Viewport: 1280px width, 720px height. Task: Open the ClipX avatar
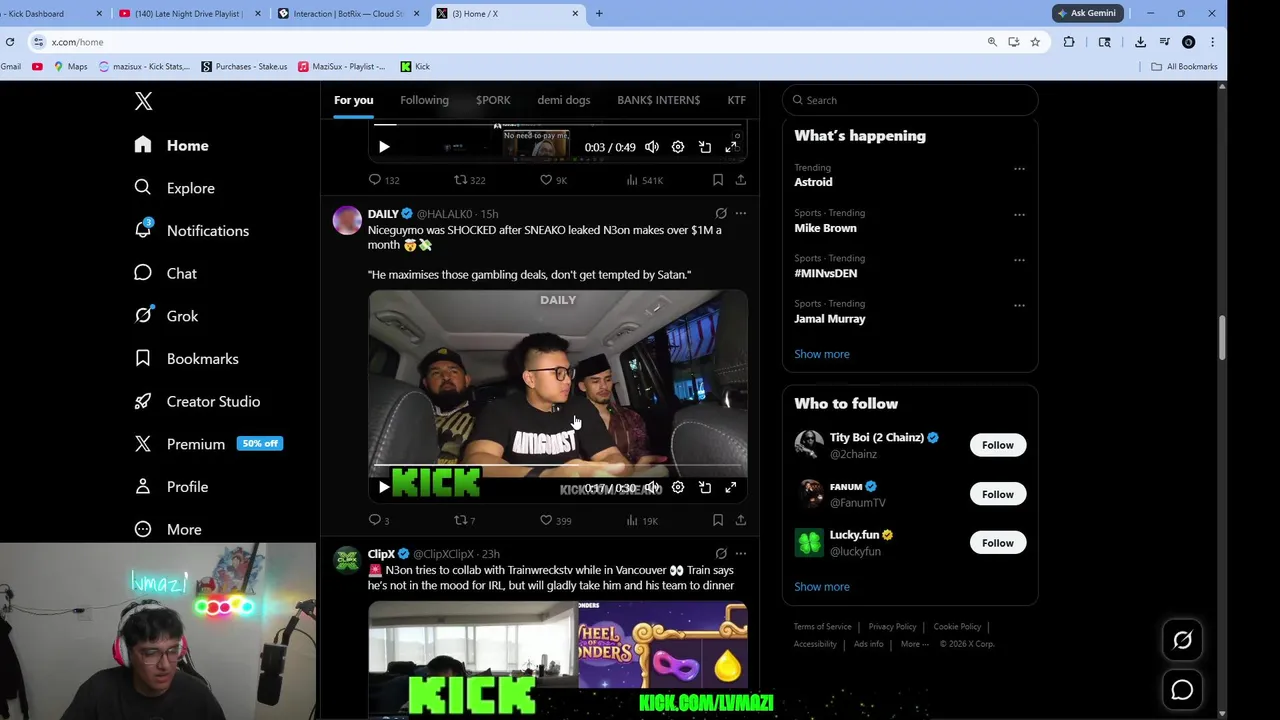(347, 560)
